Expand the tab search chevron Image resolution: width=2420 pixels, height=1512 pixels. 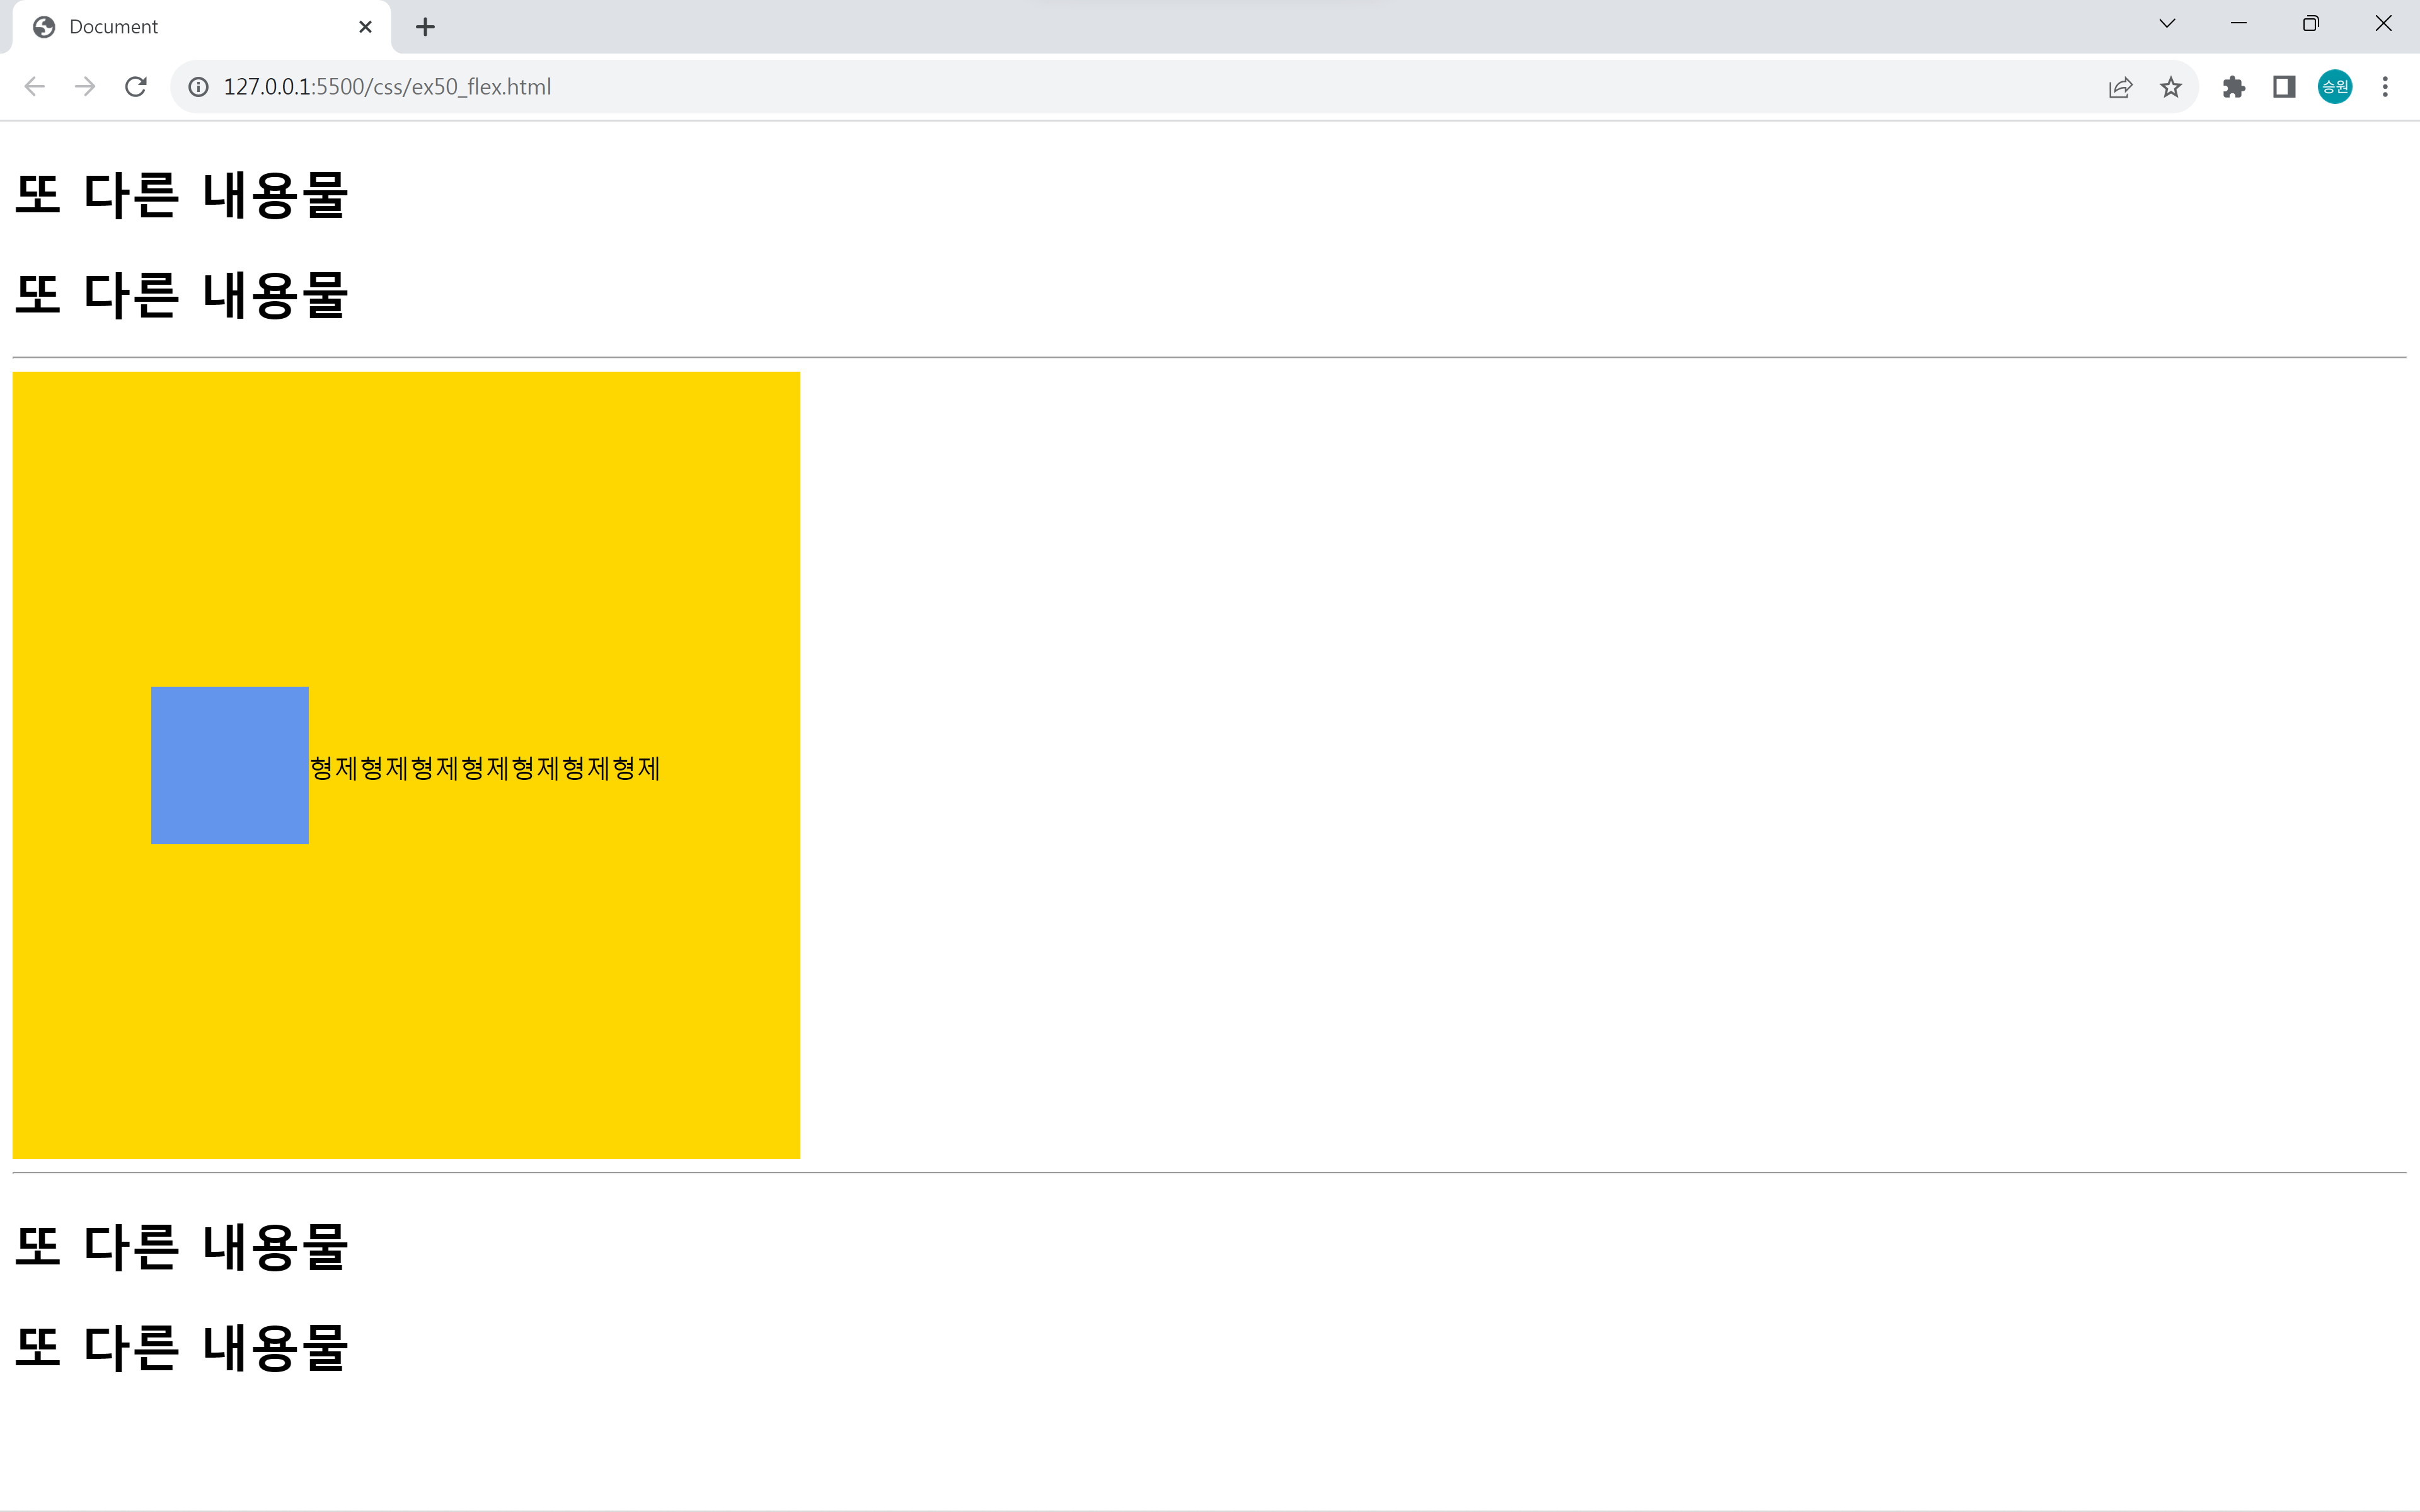click(x=2167, y=24)
